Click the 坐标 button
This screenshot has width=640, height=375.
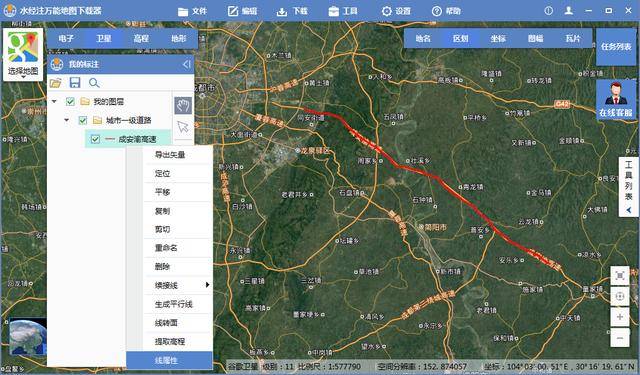pos(498,38)
